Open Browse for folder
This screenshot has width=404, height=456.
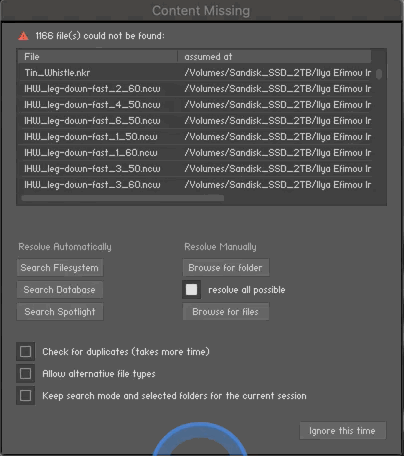[226, 268]
